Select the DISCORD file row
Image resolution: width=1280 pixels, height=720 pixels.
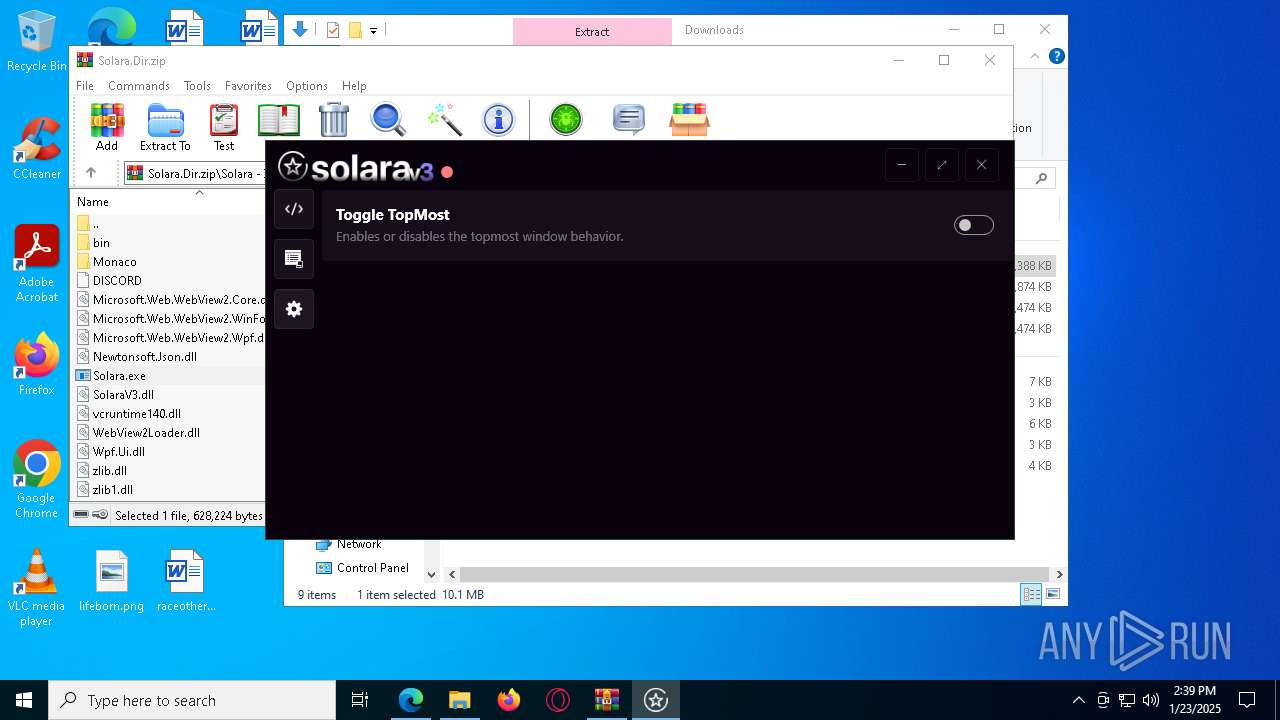click(117, 281)
